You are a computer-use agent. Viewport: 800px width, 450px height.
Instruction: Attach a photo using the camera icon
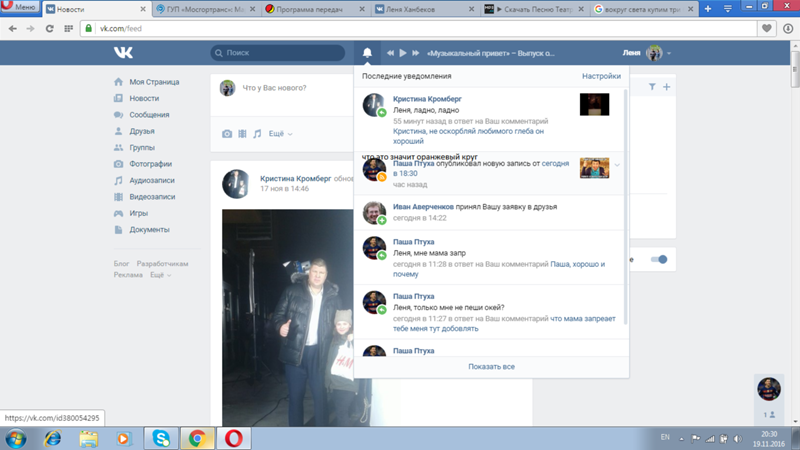point(227,134)
